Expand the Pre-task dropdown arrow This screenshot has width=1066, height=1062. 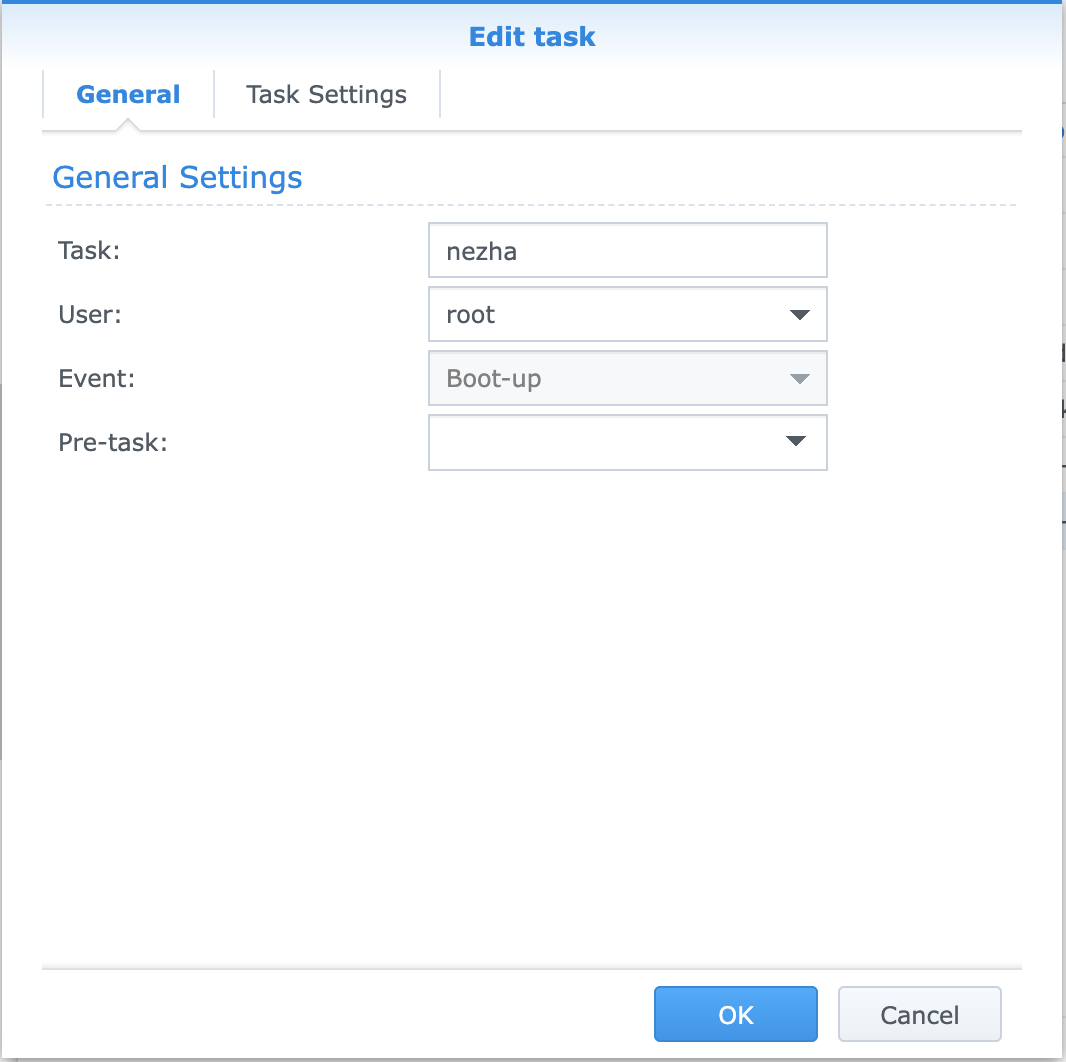tap(796, 442)
